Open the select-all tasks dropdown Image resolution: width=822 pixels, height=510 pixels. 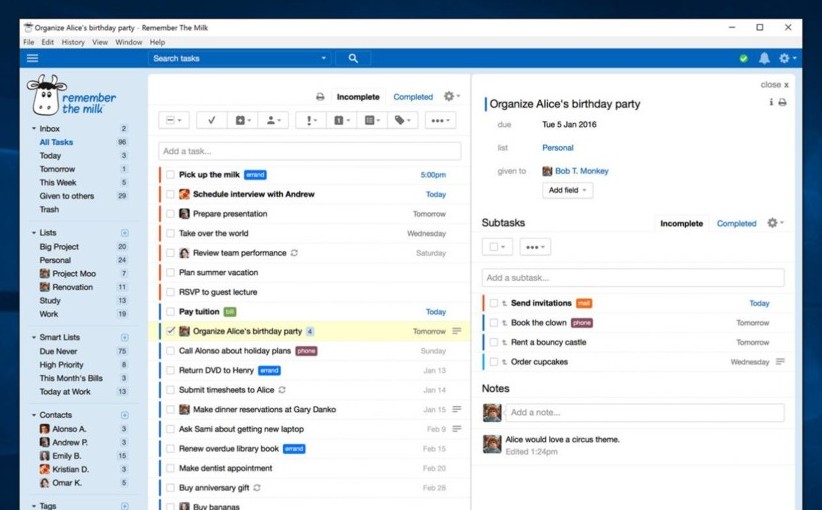pyautogui.click(x=174, y=121)
